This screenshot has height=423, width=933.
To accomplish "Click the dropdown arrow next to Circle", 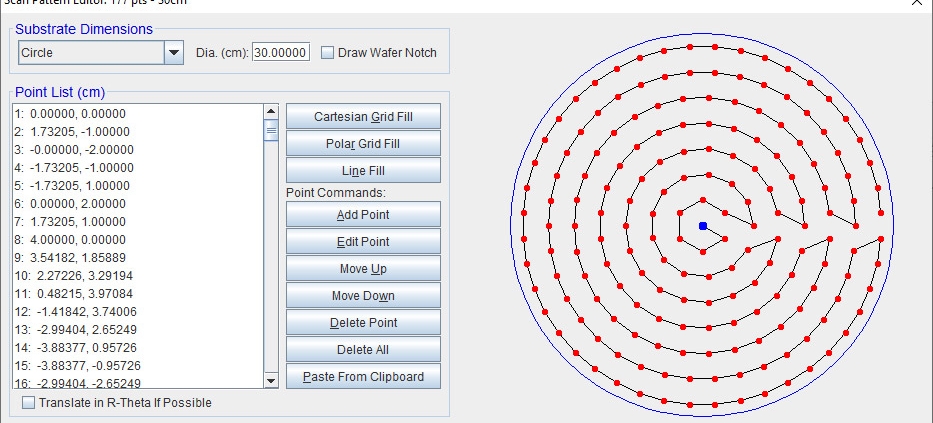I will coord(174,52).
